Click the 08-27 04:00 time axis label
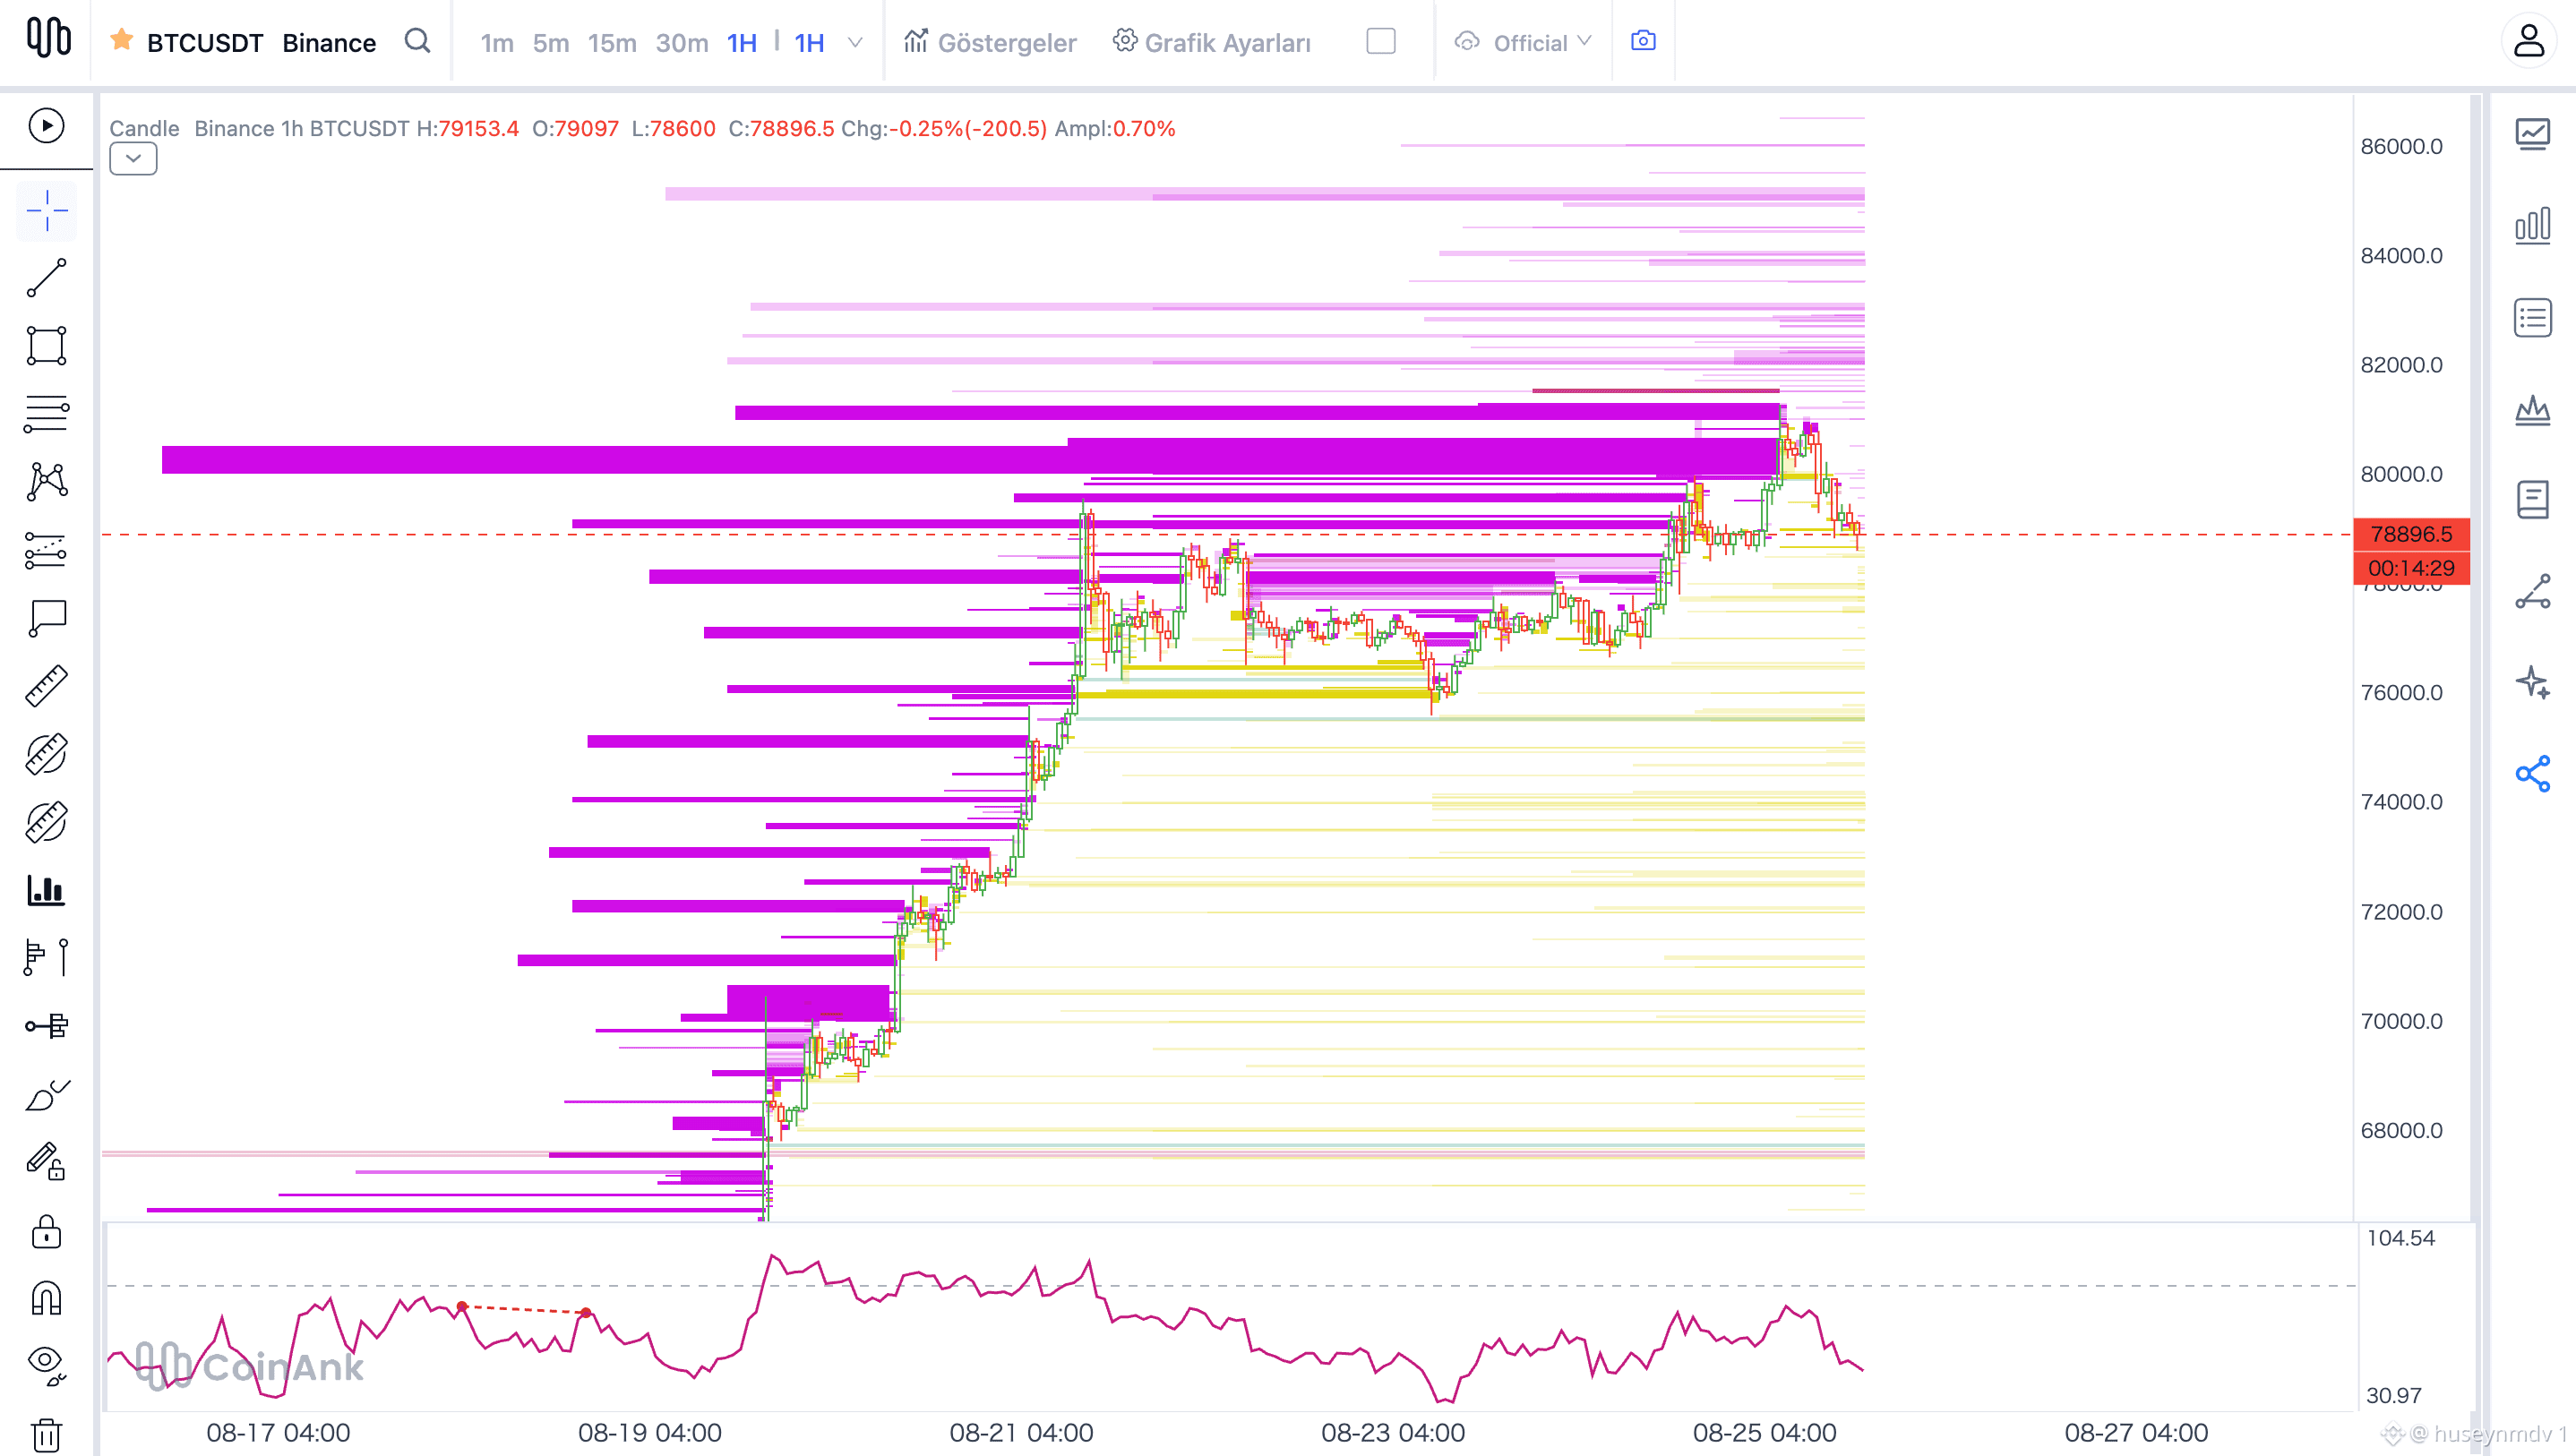The height and width of the screenshot is (1456, 2576). [x=2136, y=1433]
